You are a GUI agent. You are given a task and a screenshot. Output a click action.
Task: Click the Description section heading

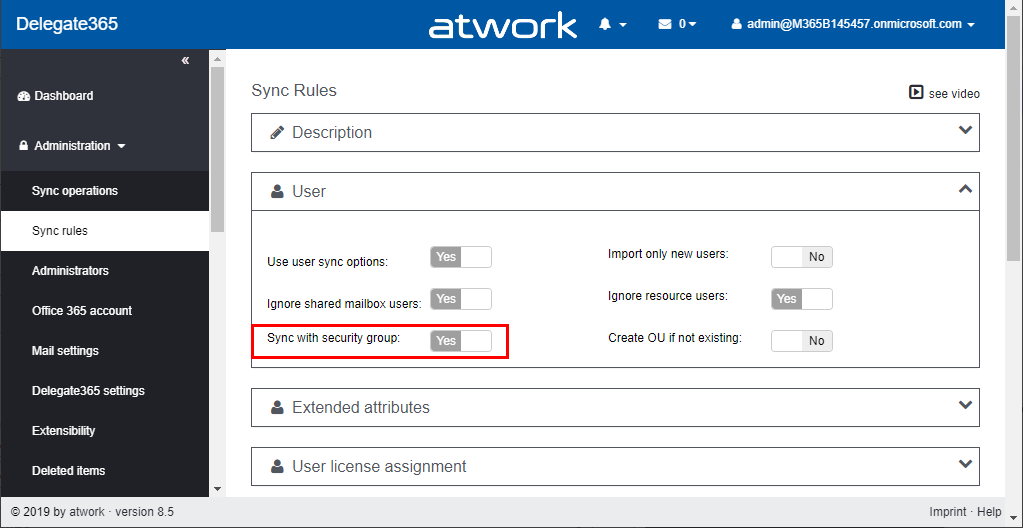[x=332, y=132]
